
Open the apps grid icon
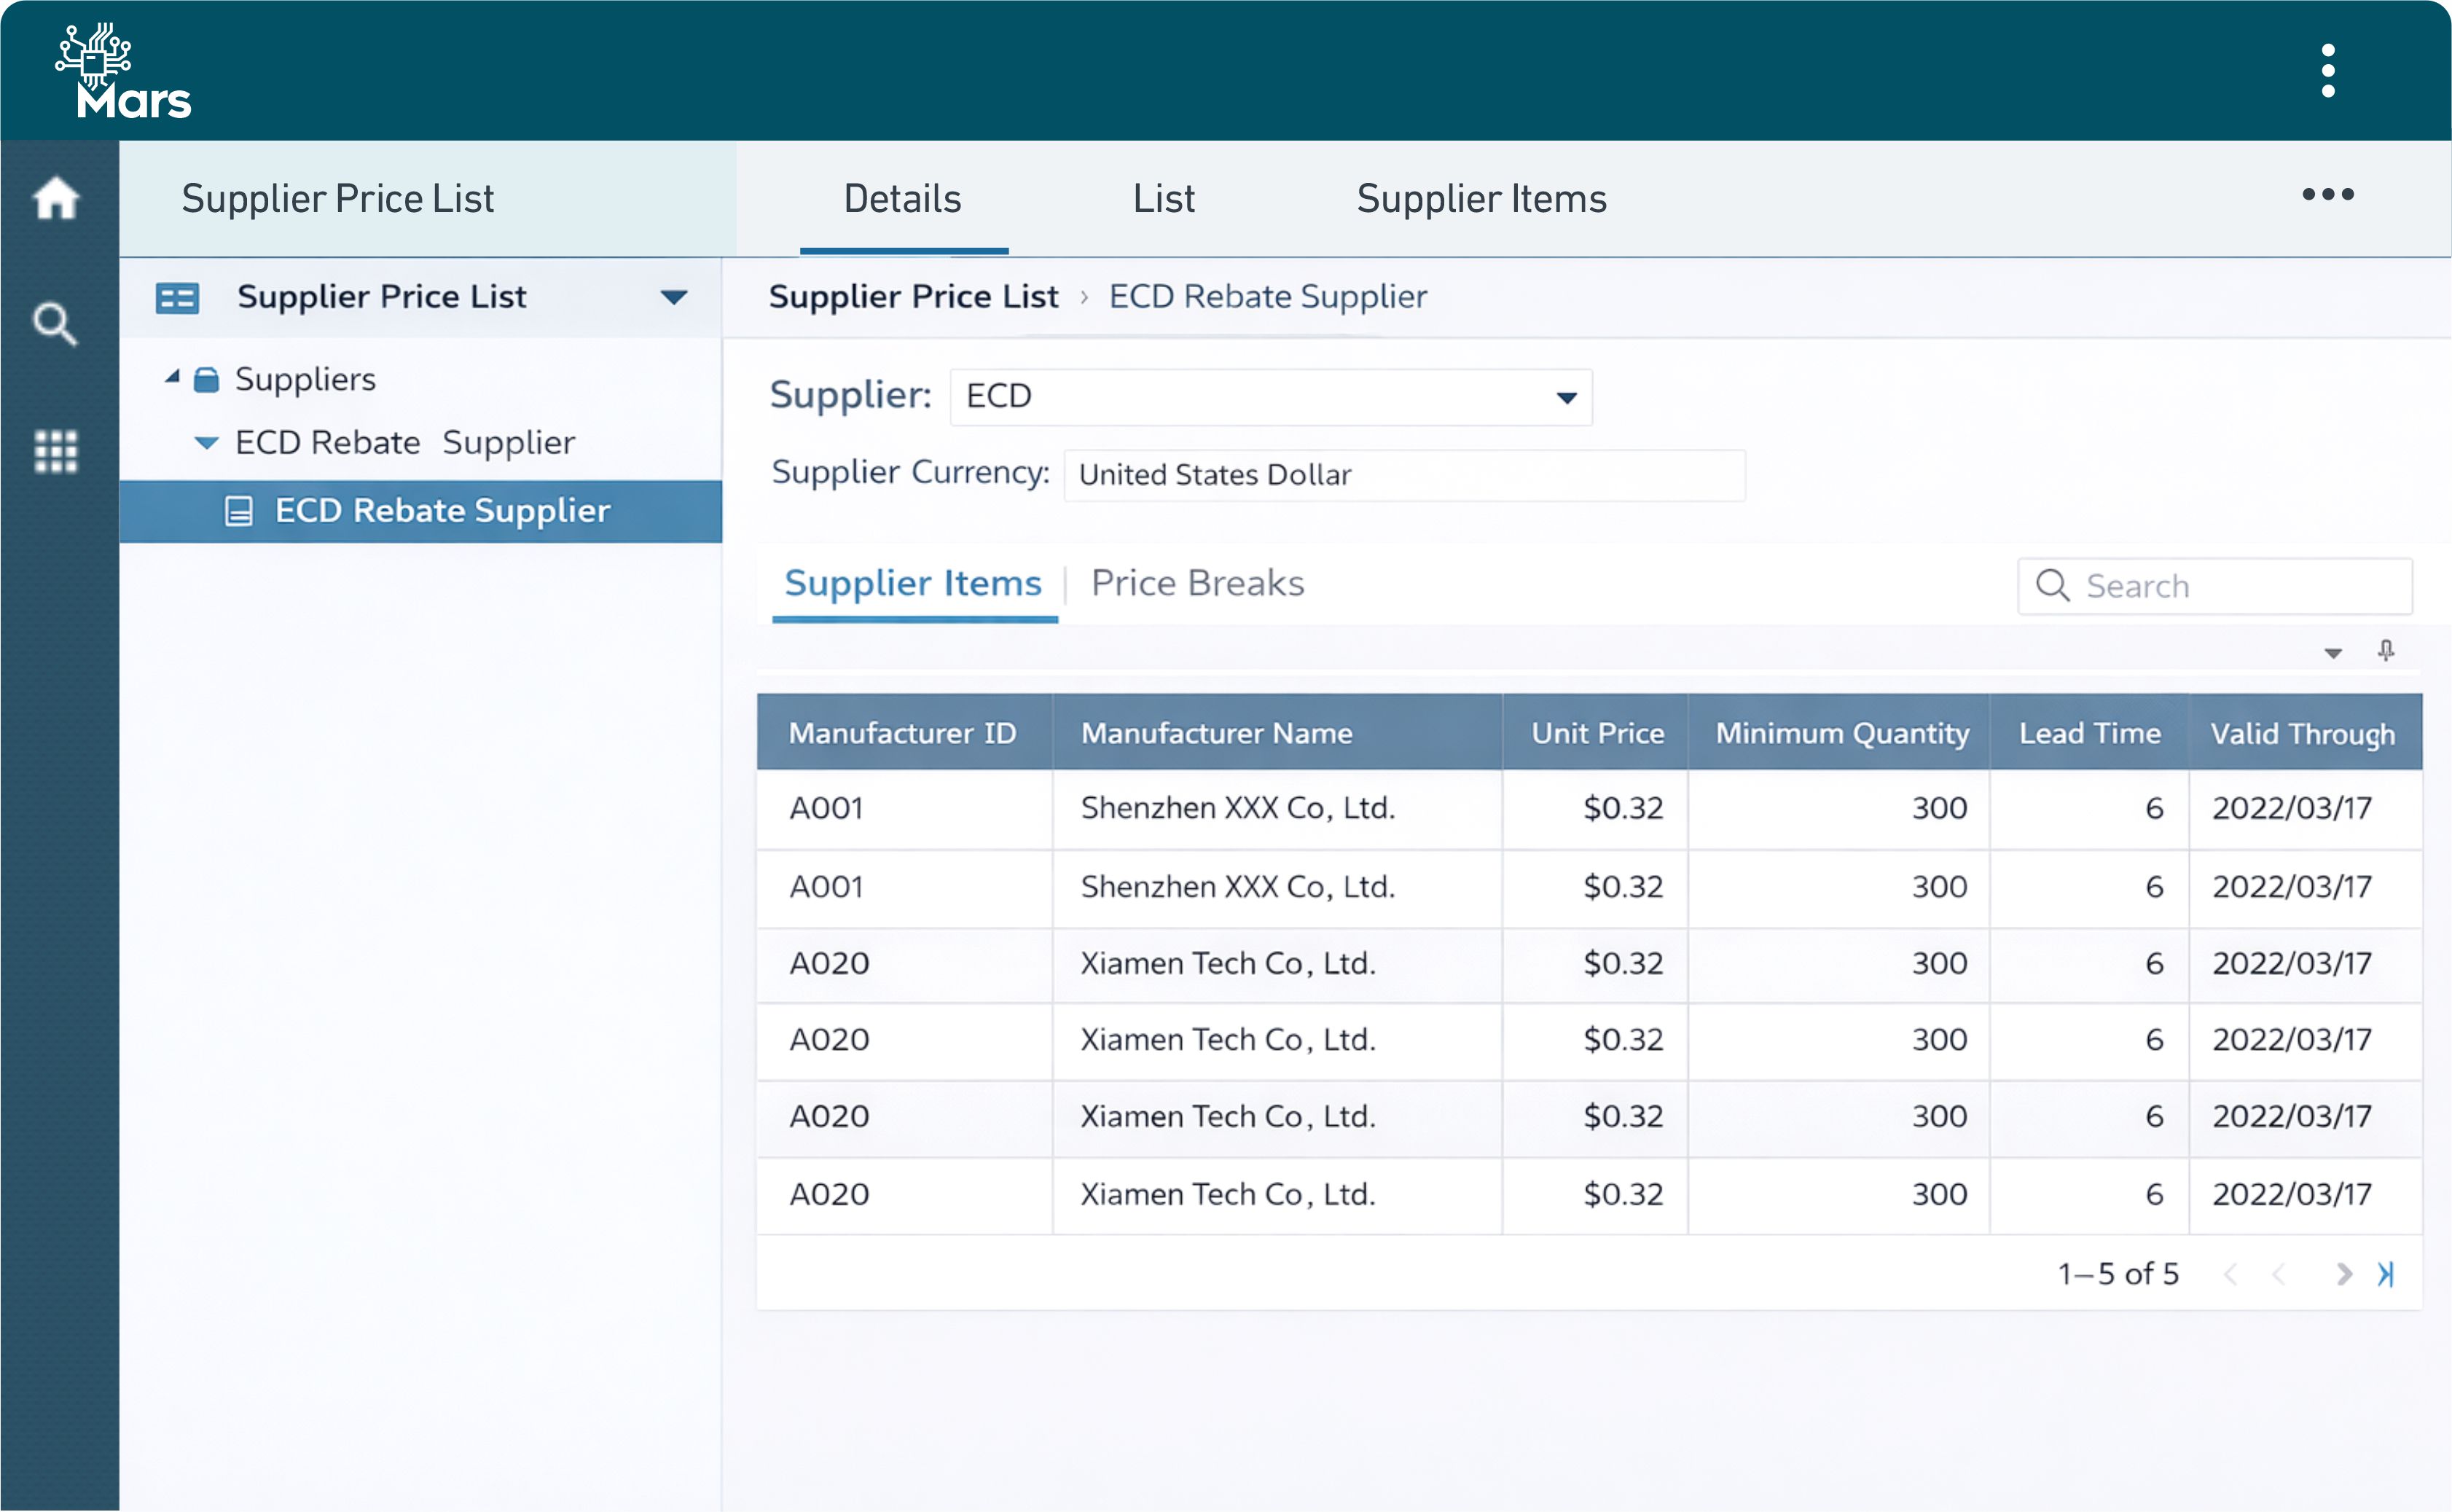[x=56, y=451]
